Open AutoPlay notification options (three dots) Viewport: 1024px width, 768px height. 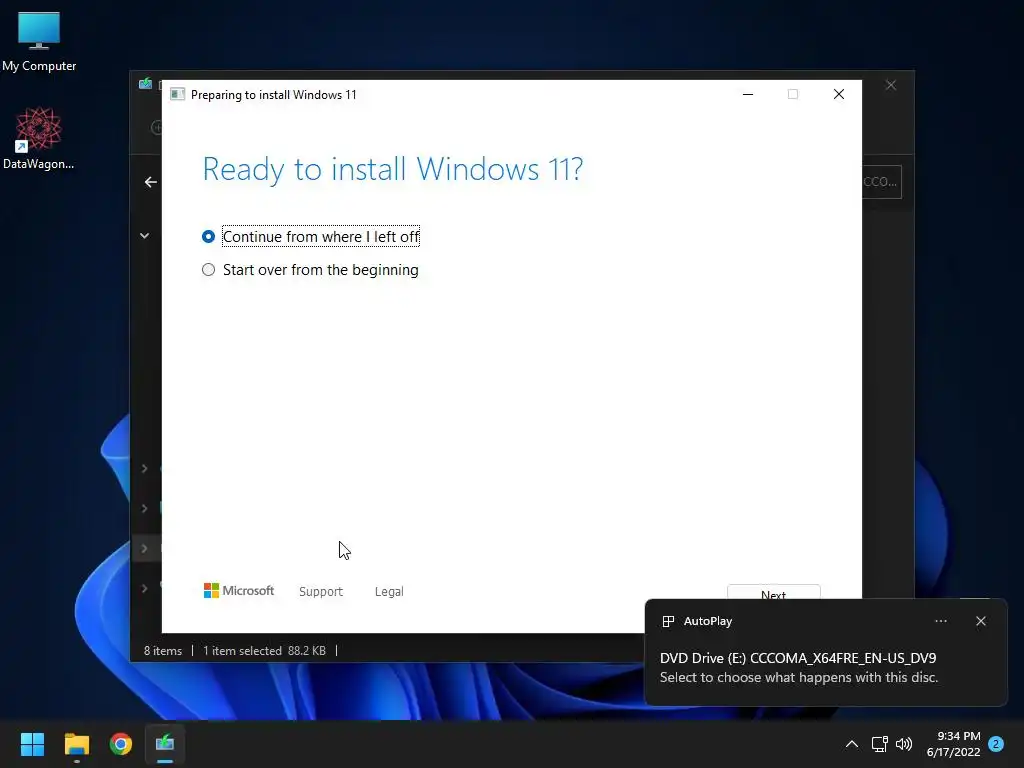tap(940, 621)
